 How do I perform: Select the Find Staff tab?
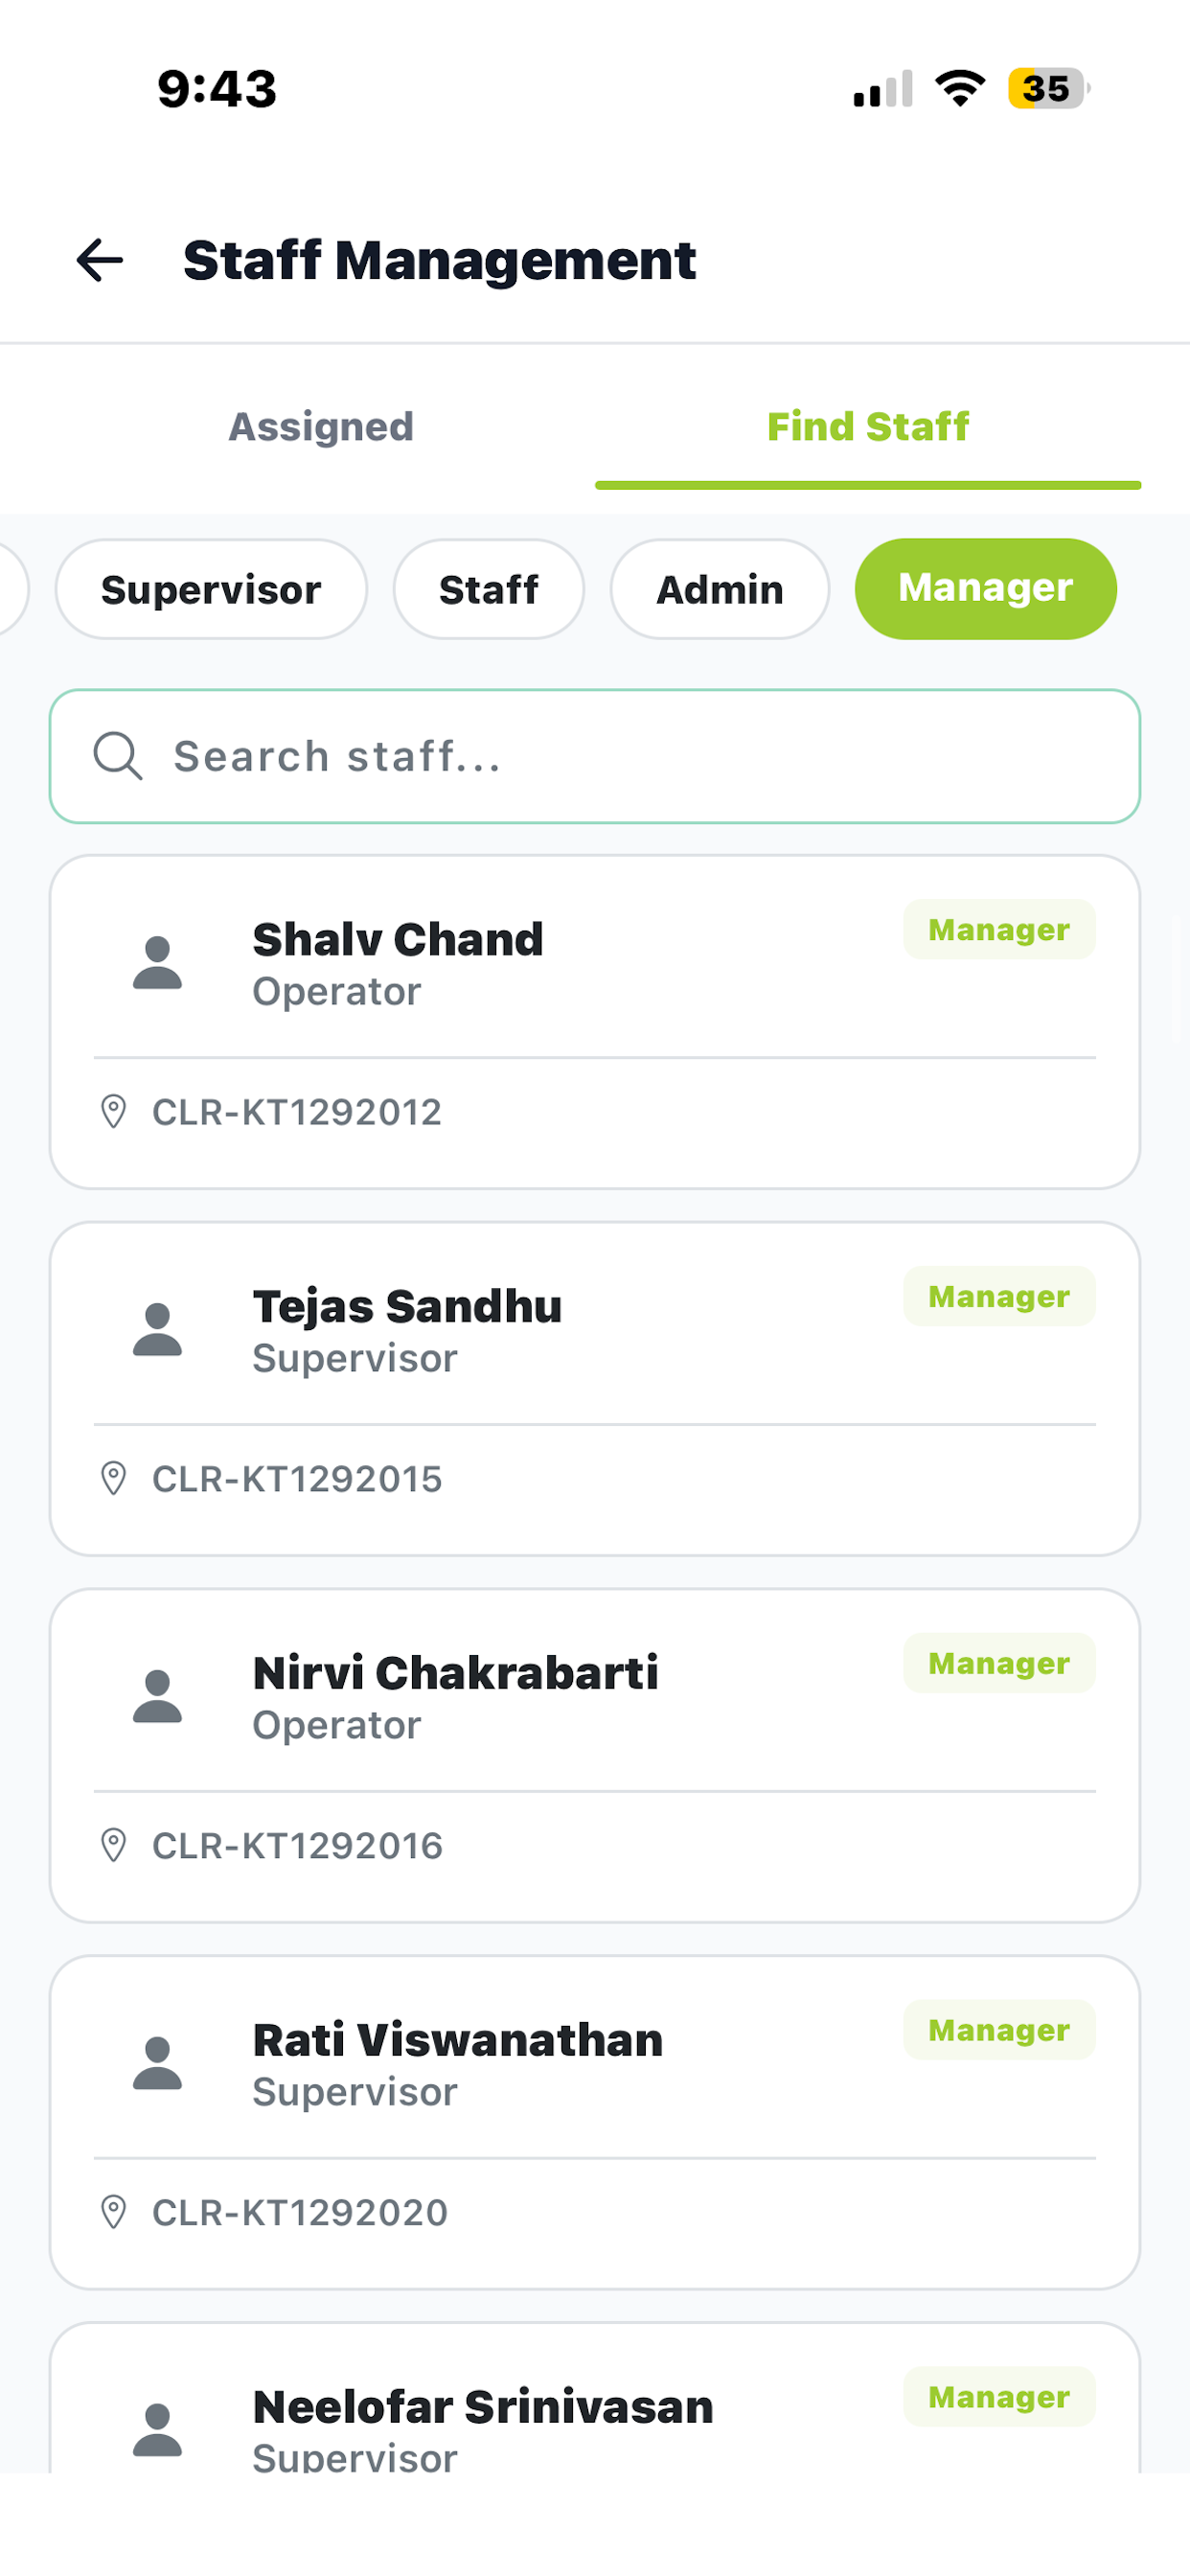click(868, 427)
